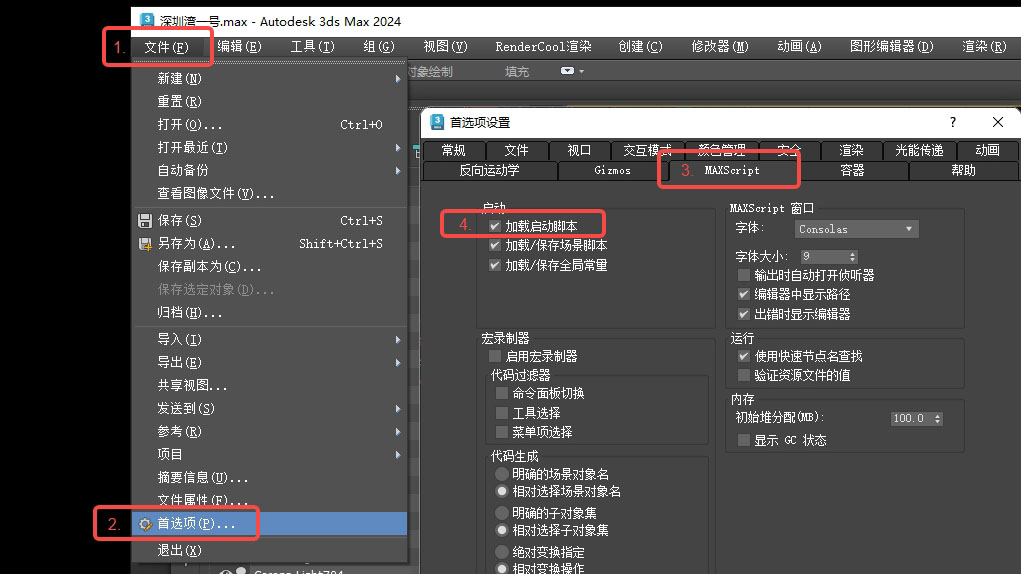Enable 验证资源文件的值 checkbox

744,375
